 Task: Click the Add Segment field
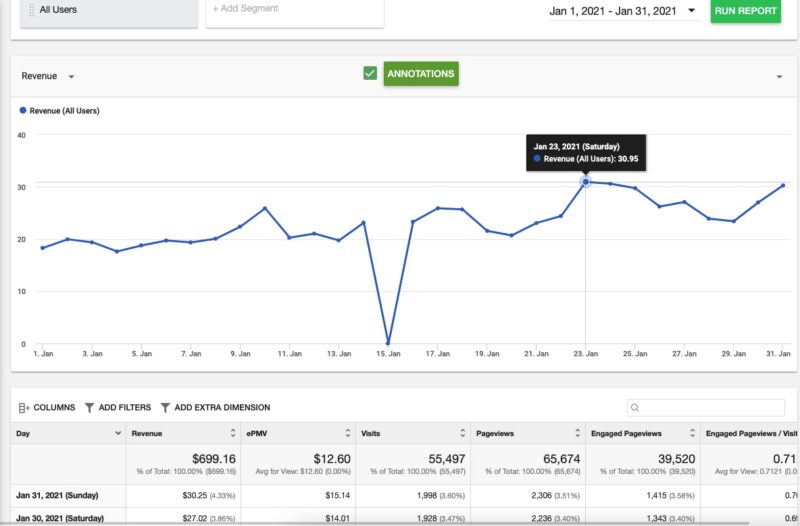click(294, 12)
